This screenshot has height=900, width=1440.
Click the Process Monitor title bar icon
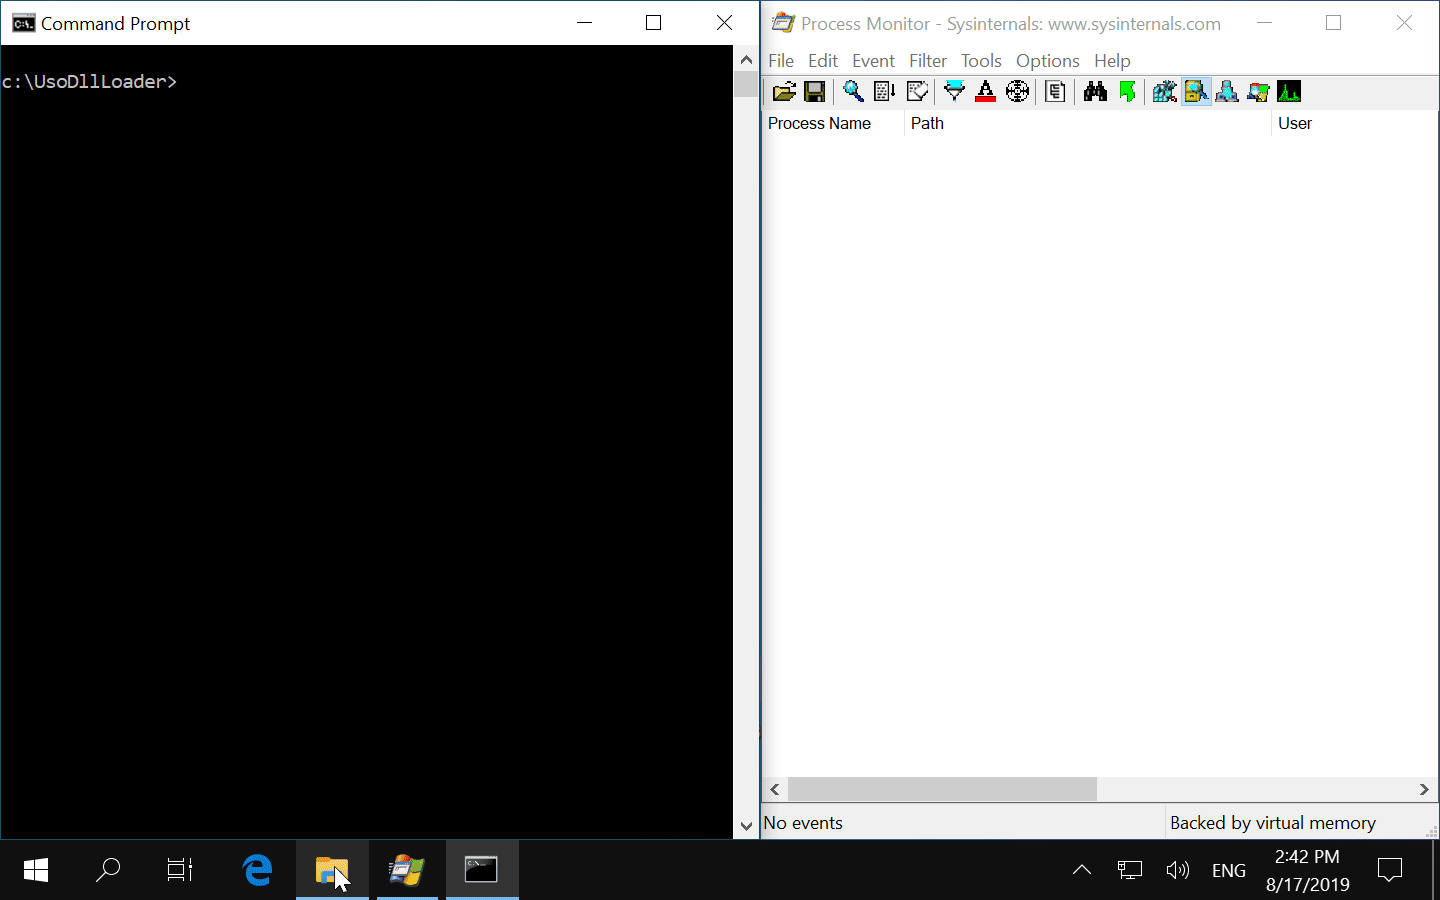(x=783, y=23)
